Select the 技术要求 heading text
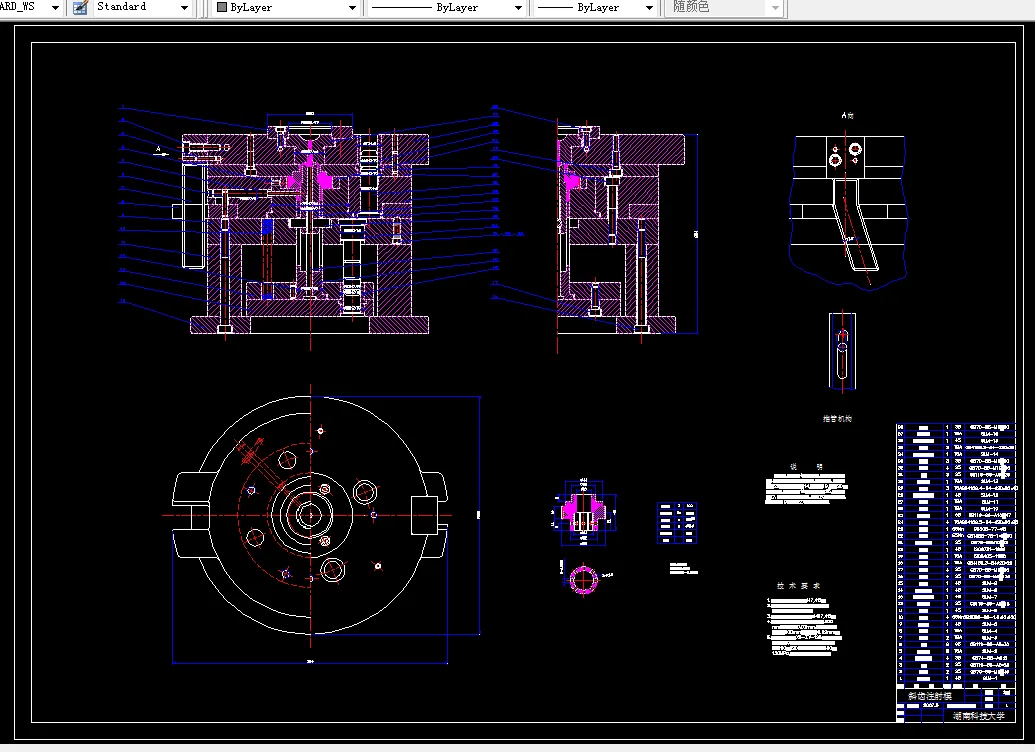The width and height of the screenshot is (1035, 752). coord(798,586)
